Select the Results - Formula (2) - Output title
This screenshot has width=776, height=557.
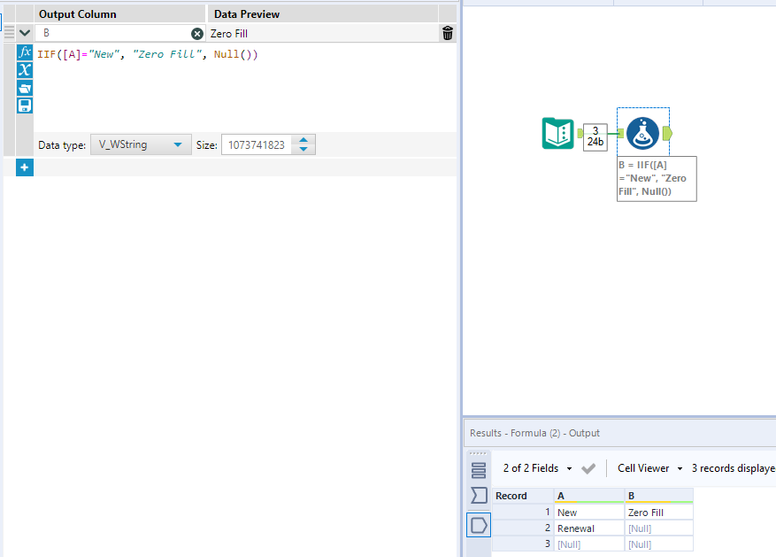(x=534, y=433)
